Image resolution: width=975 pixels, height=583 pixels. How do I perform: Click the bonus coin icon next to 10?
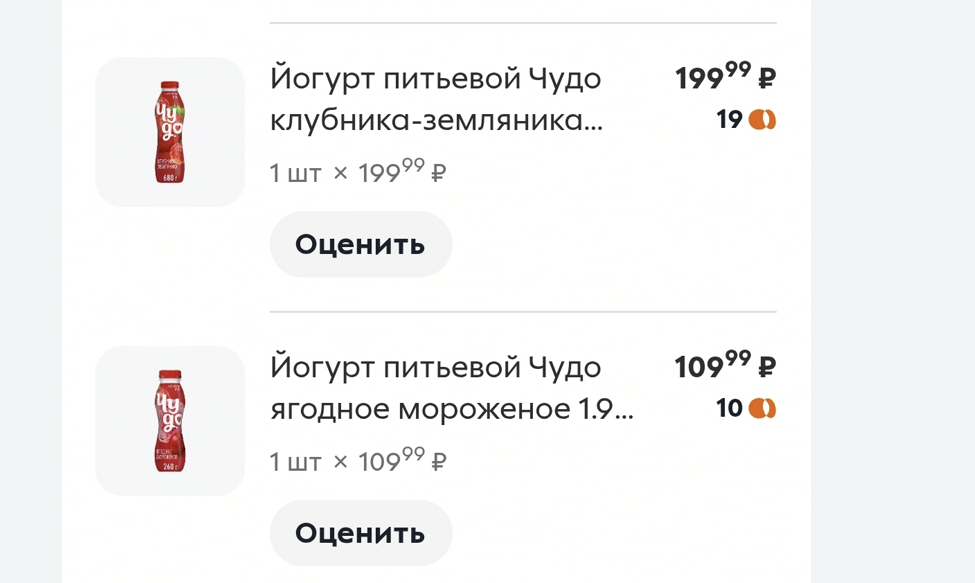762,408
